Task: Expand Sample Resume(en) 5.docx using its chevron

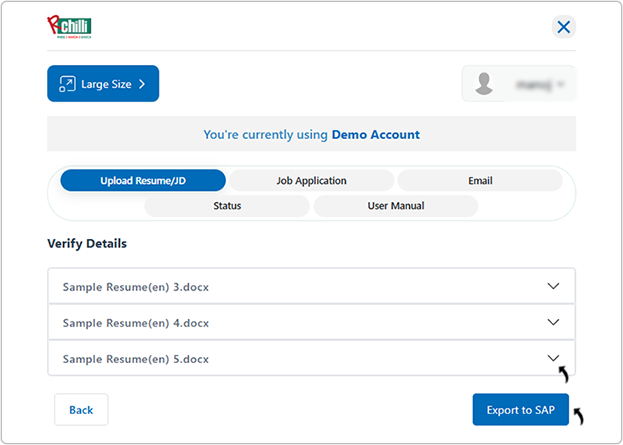Action: point(554,358)
